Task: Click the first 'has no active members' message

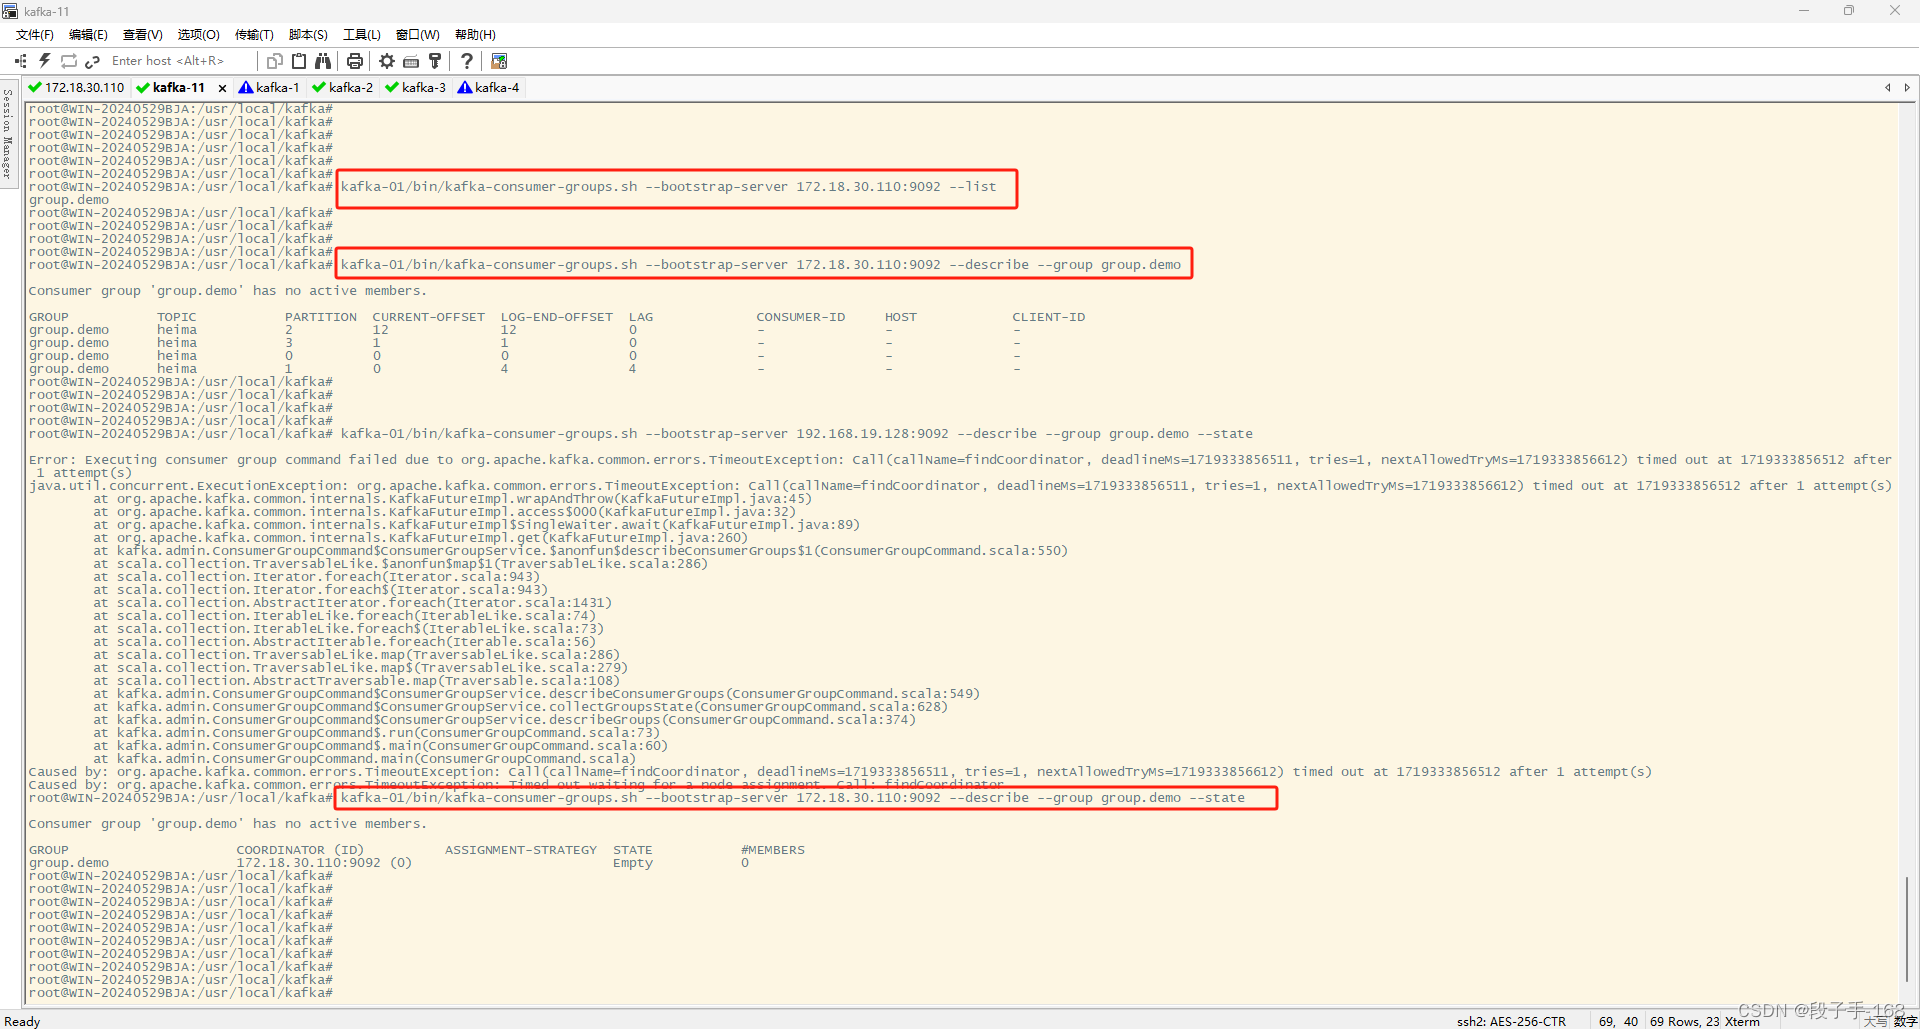Action: [x=228, y=291]
